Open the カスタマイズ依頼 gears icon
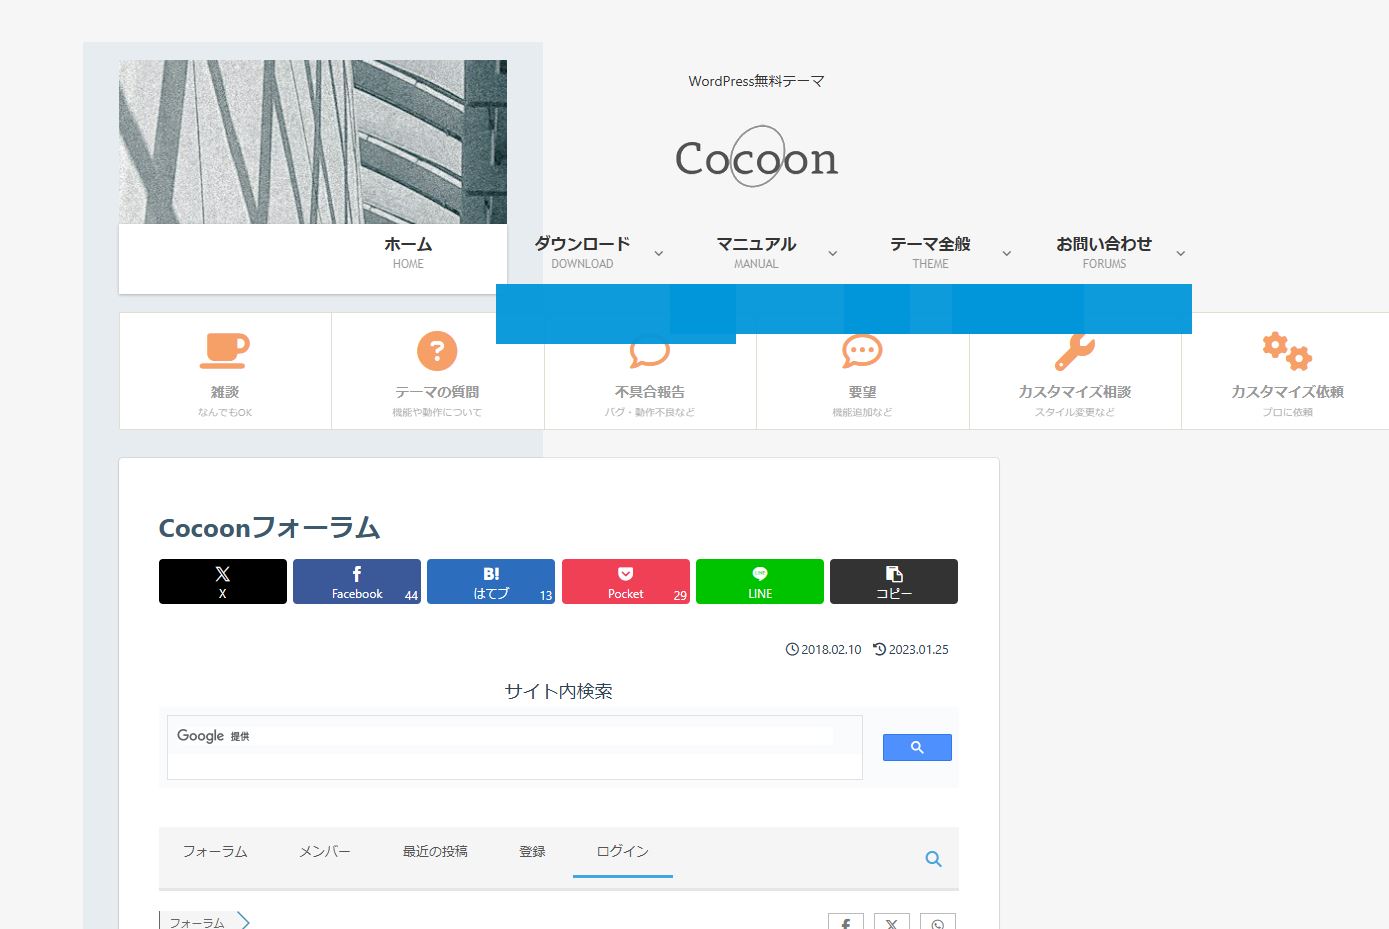Image resolution: width=1389 pixels, height=929 pixels. click(x=1287, y=351)
